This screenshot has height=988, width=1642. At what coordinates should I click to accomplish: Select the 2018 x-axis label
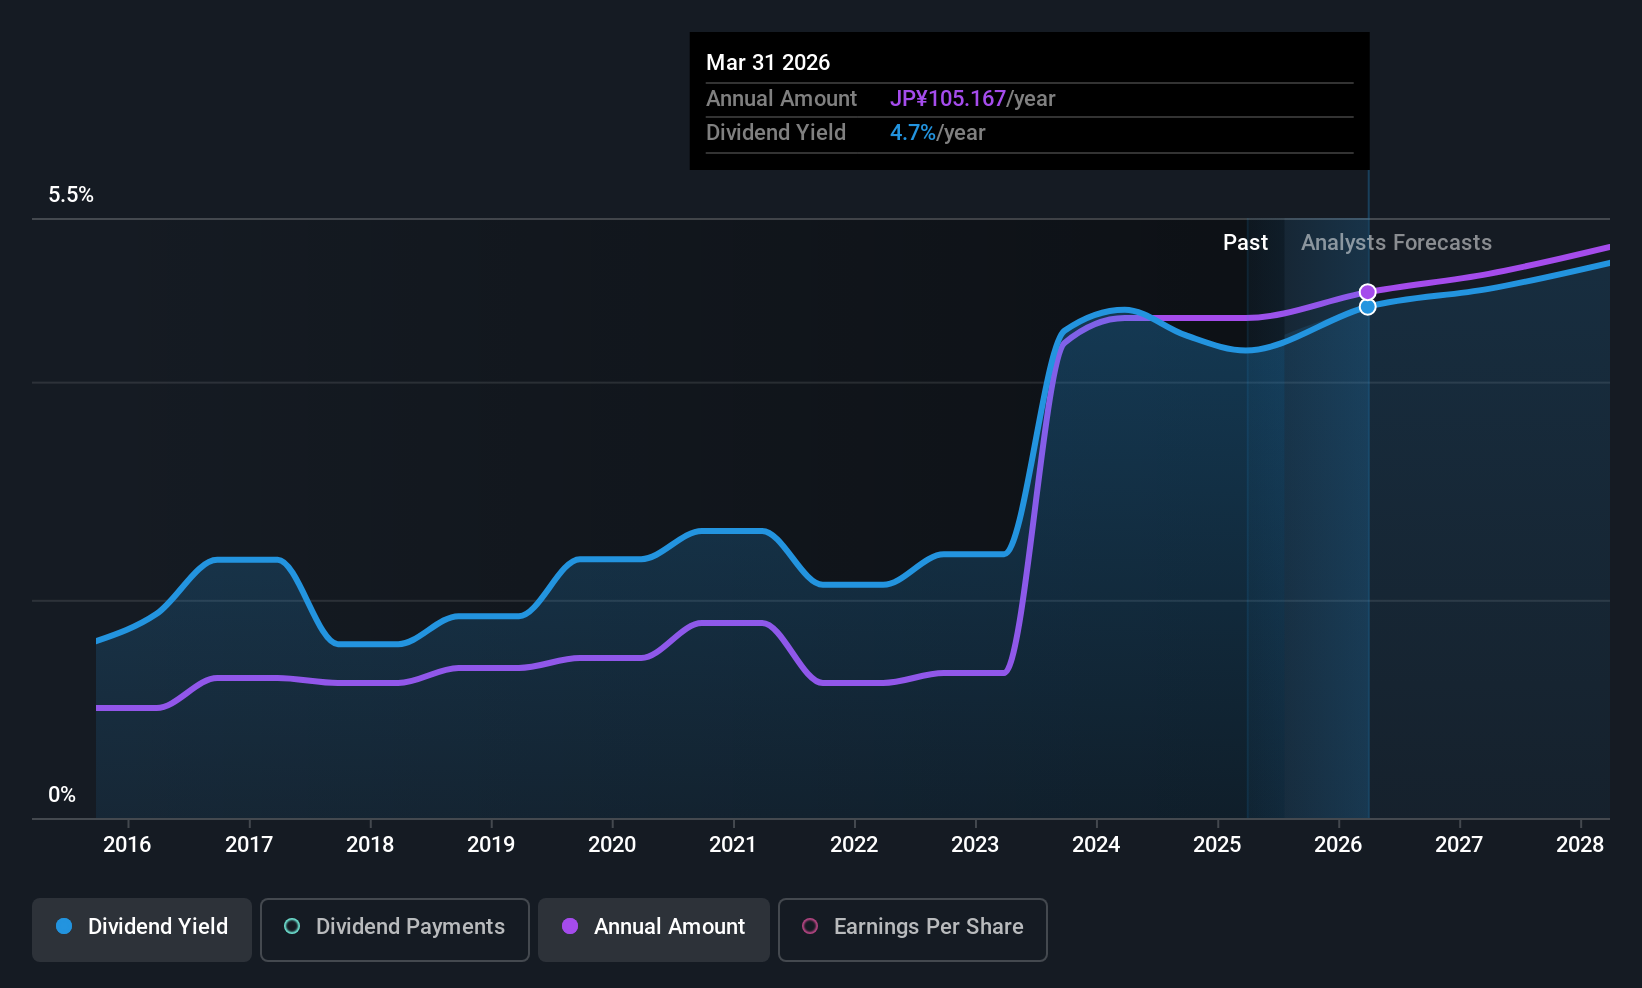point(370,844)
